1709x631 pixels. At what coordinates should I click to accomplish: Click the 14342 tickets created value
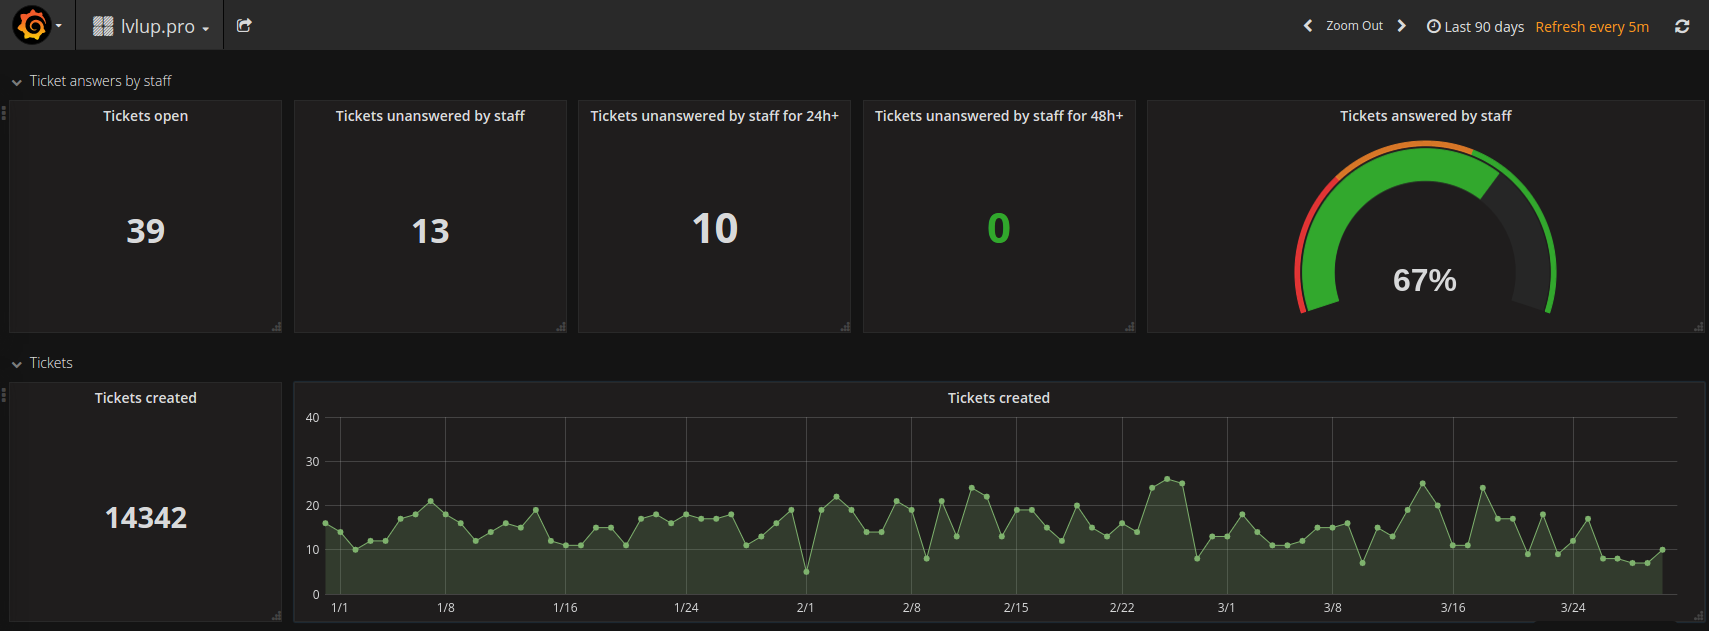(x=146, y=518)
